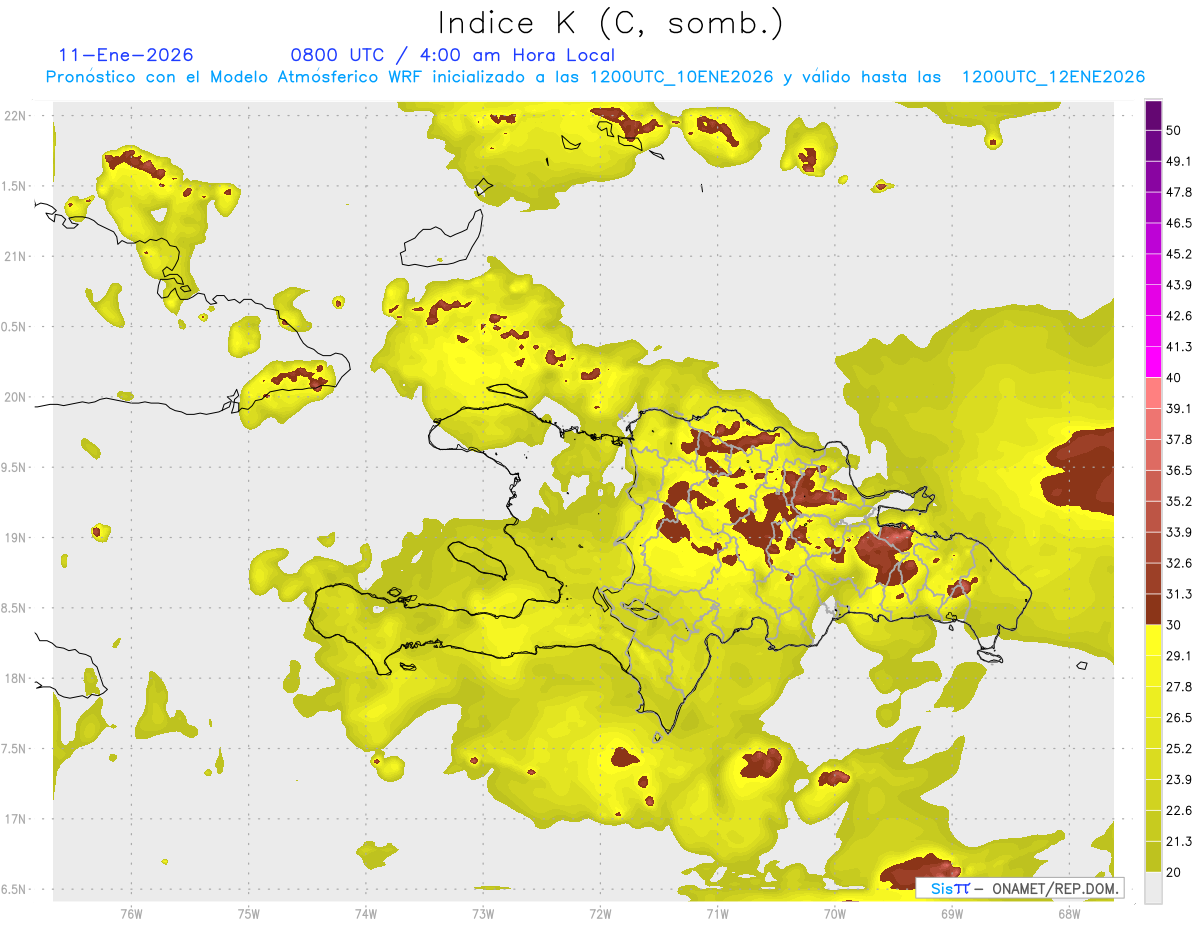Click the "75W" longitude label

pyautogui.click(x=248, y=914)
